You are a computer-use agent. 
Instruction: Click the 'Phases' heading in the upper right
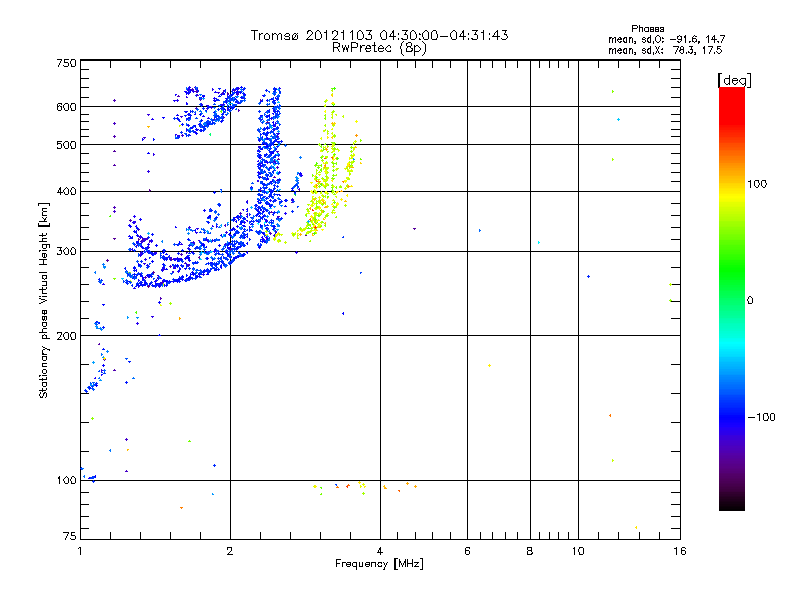click(647, 29)
